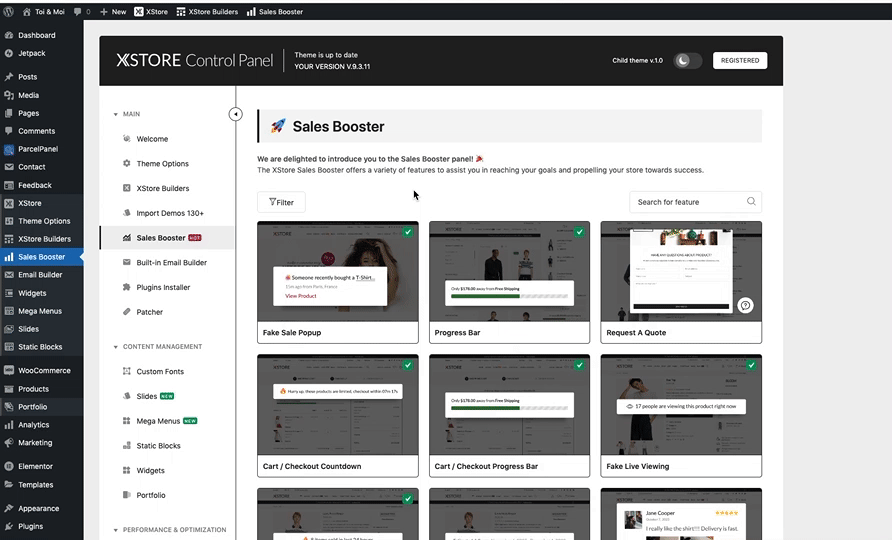Open the Toi & Moi site home icon
This screenshot has height=540, width=892.
[x=27, y=11]
